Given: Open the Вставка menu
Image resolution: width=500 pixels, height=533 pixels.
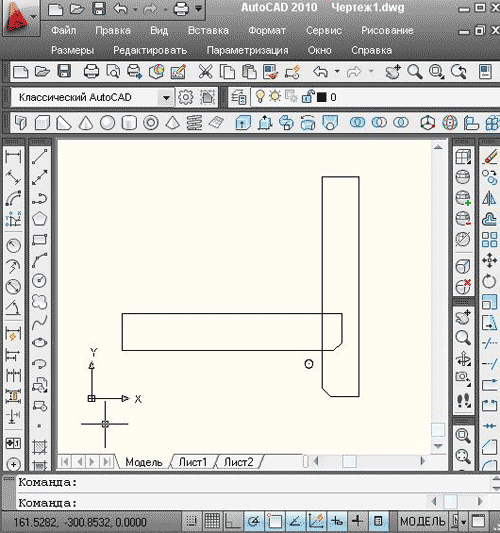Looking at the screenshot, I should pyautogui.click(x=208, y=30).
